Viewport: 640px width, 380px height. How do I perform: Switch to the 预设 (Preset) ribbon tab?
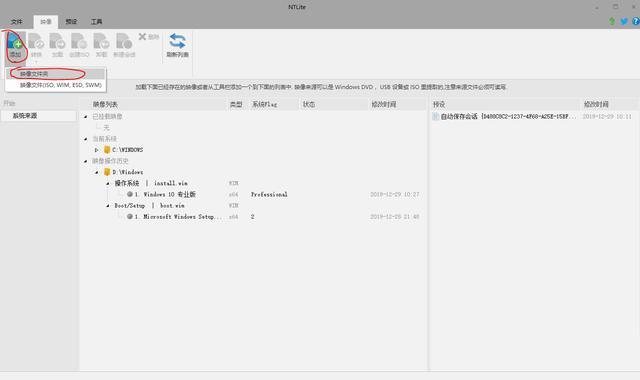(71, 22)
